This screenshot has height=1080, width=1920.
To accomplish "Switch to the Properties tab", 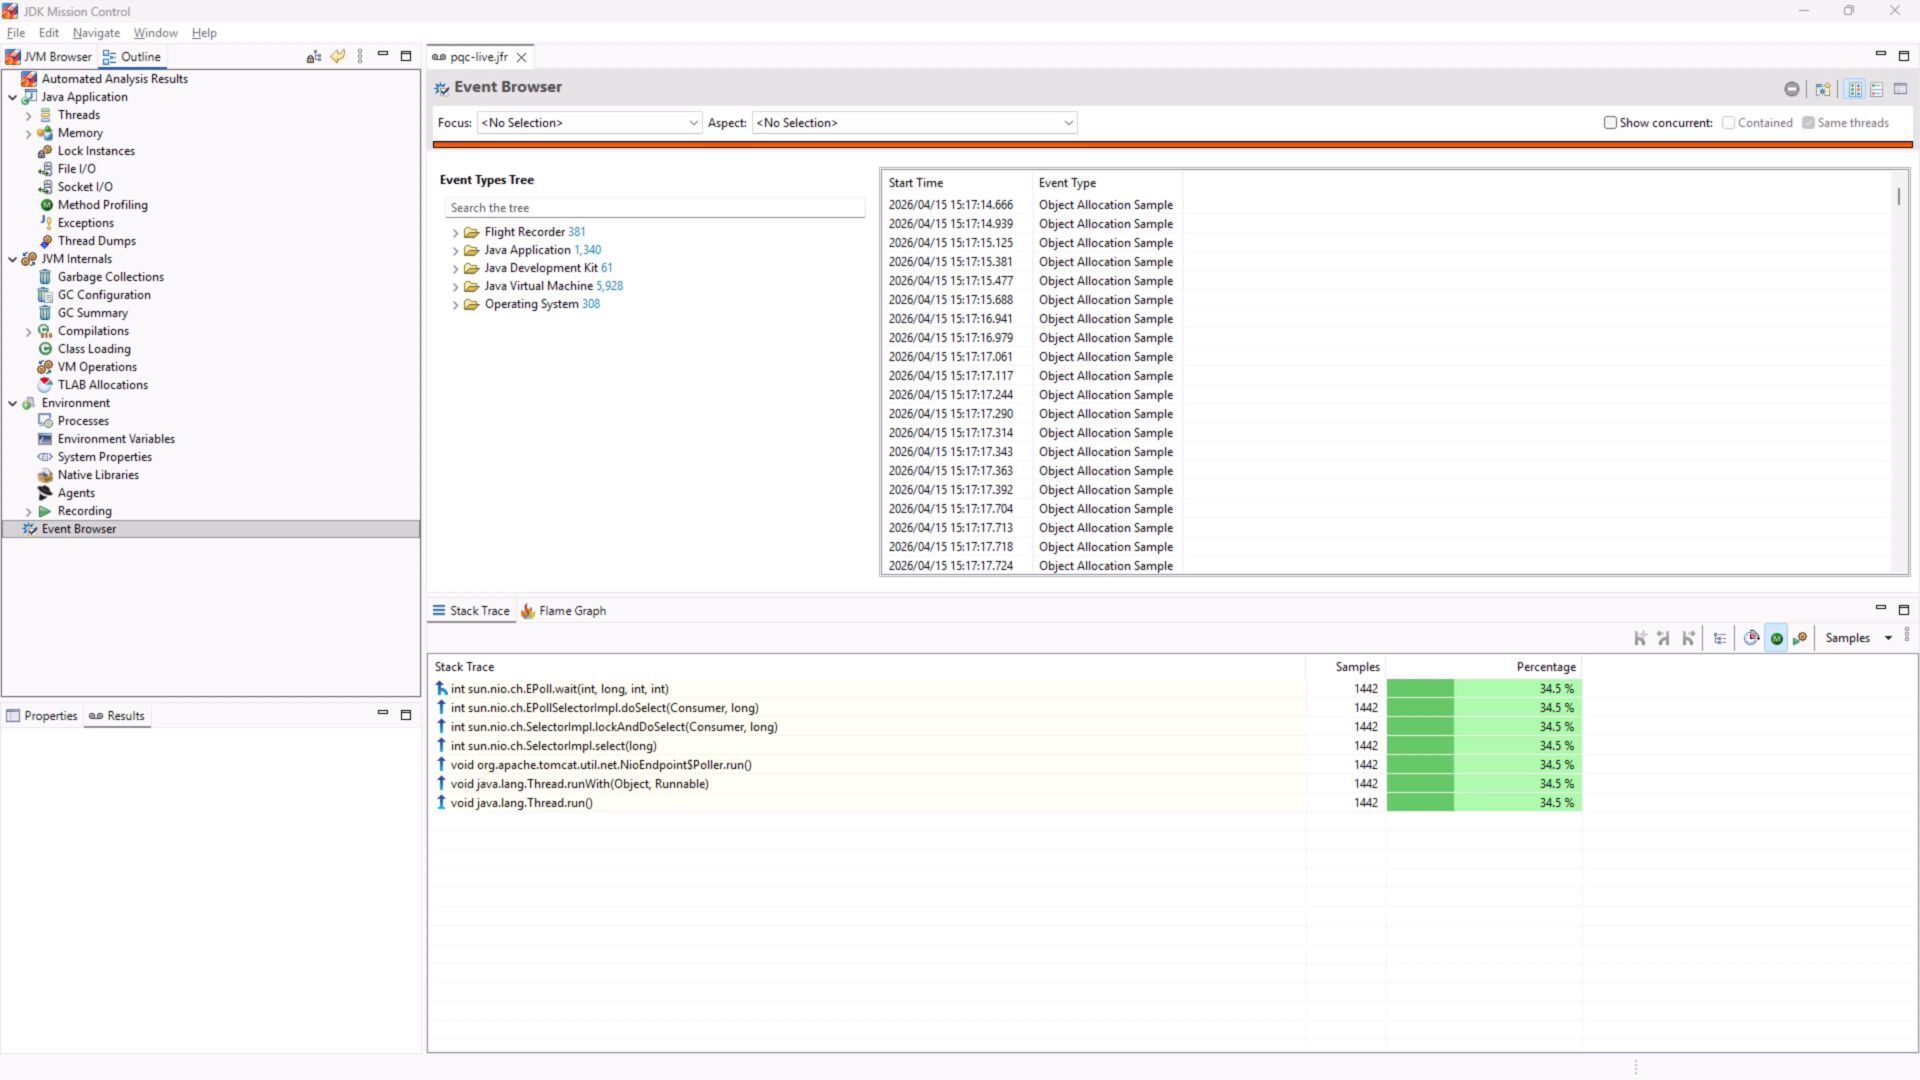I will 42,716.
